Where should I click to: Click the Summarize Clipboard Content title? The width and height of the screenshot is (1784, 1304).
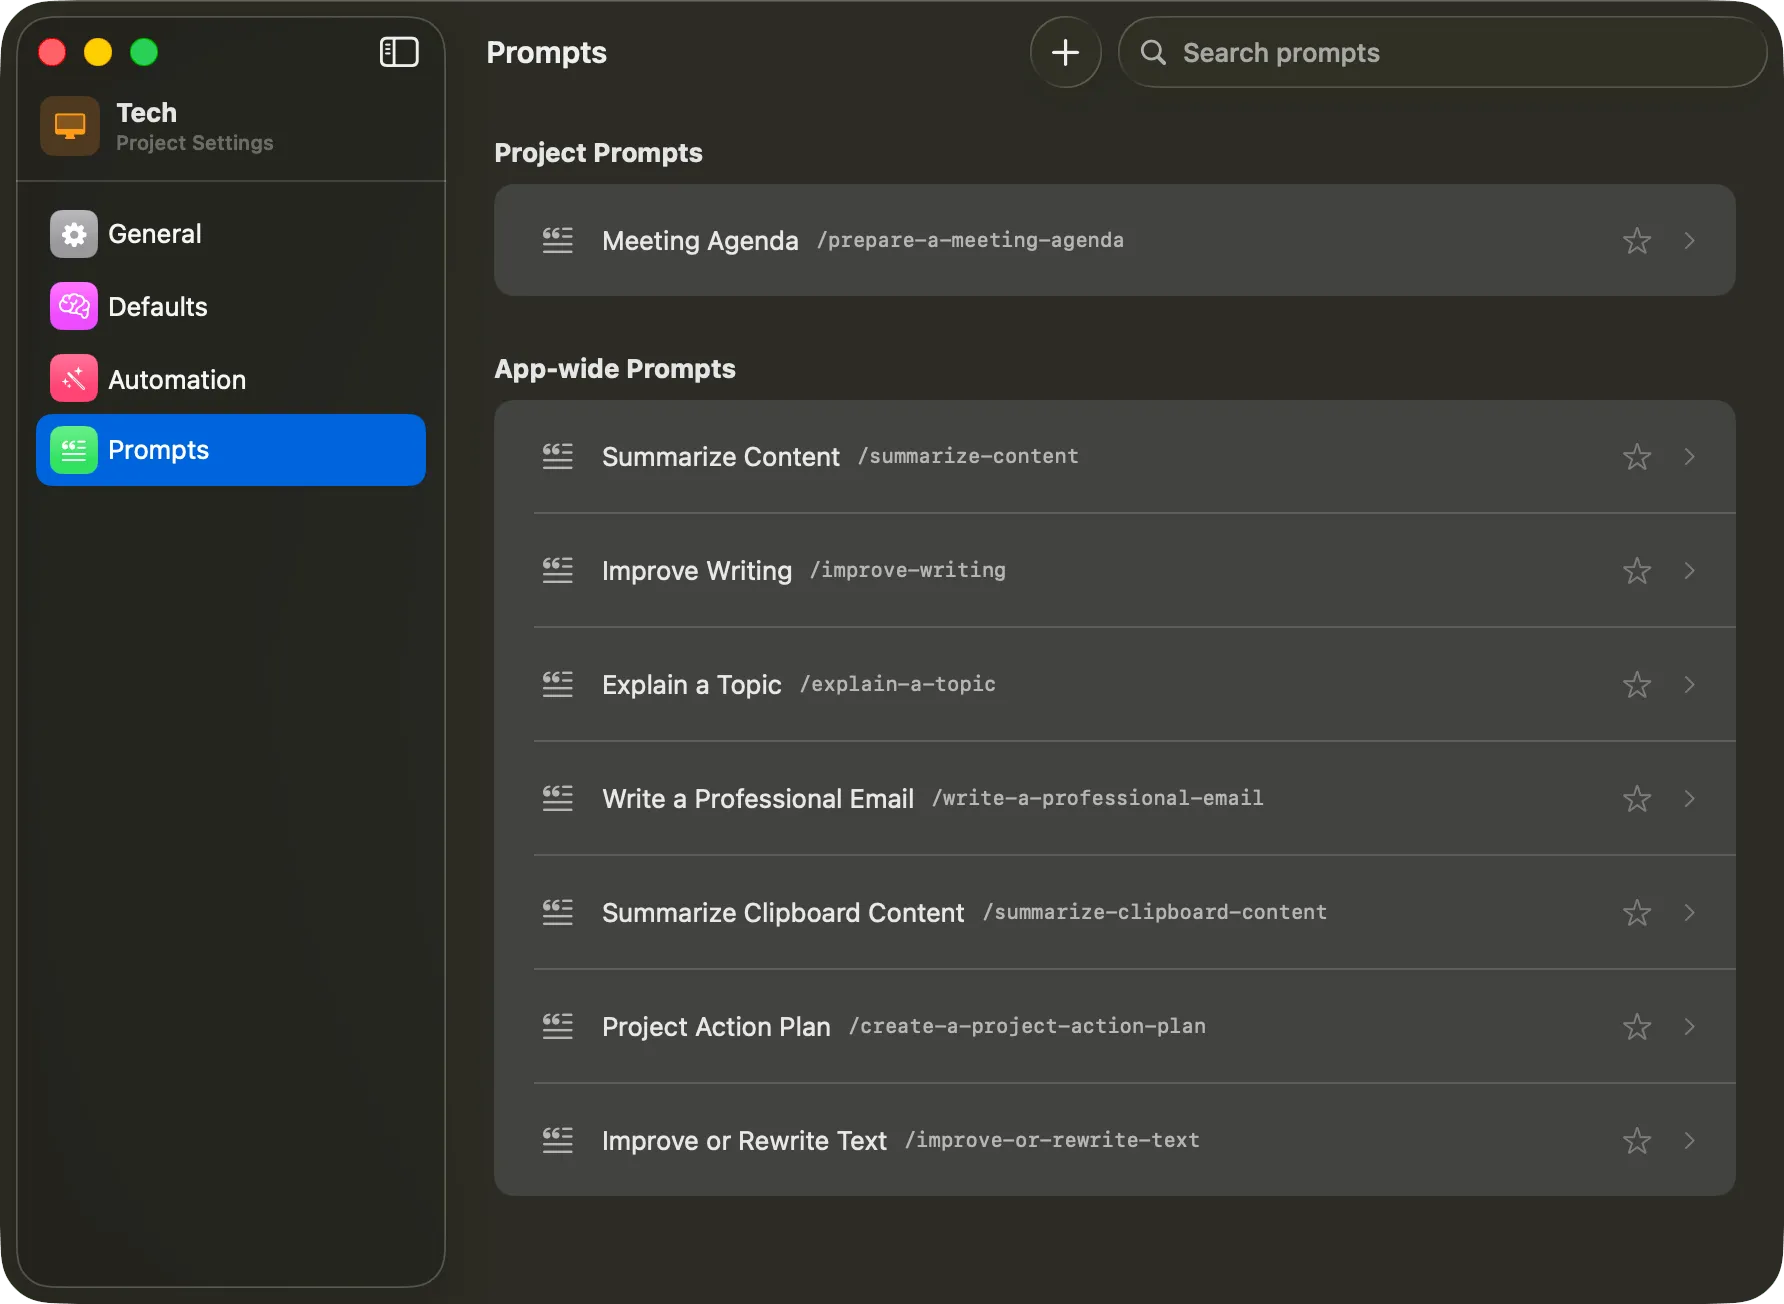[x=783, y=913]
